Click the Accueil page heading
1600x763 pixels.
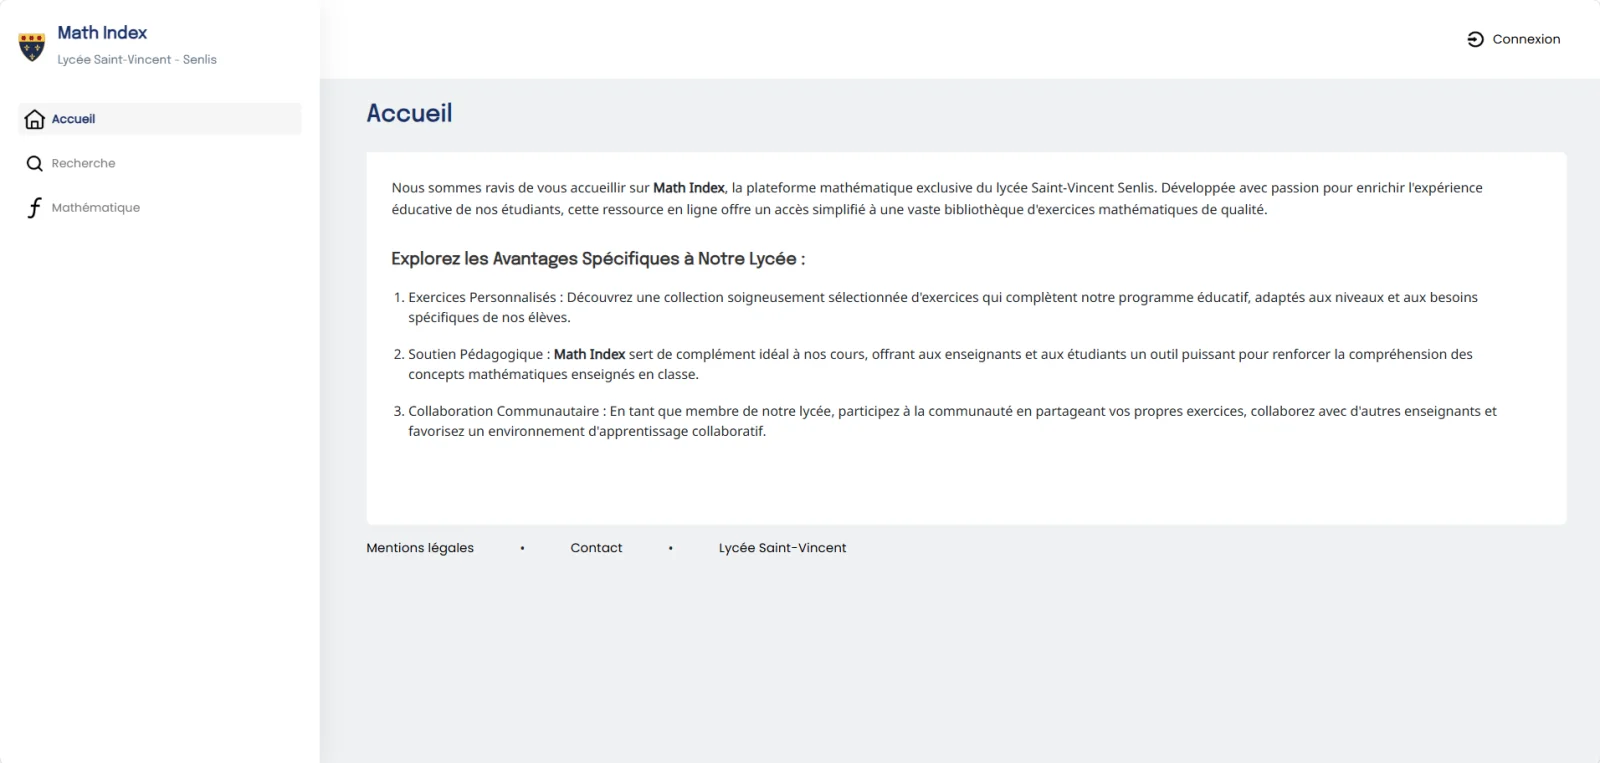pos(409,113)
